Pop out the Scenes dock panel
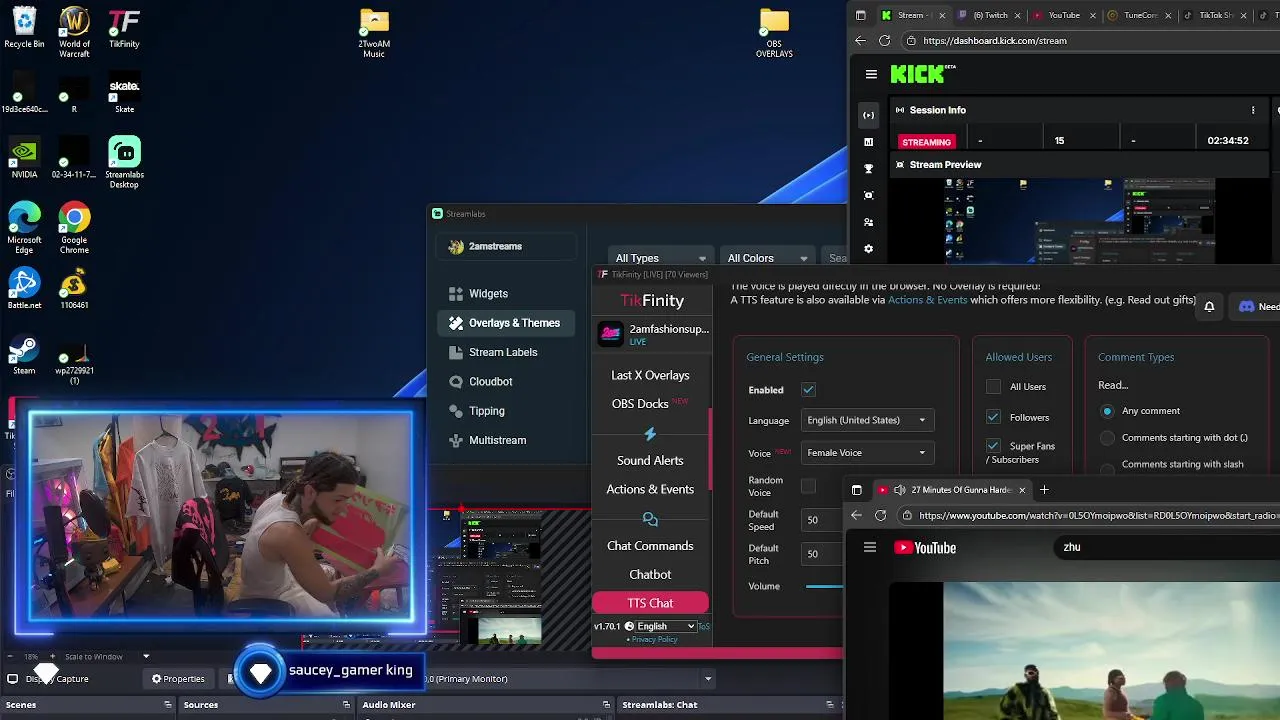The height and width of the screenshot is (720, 1280). 168,705
